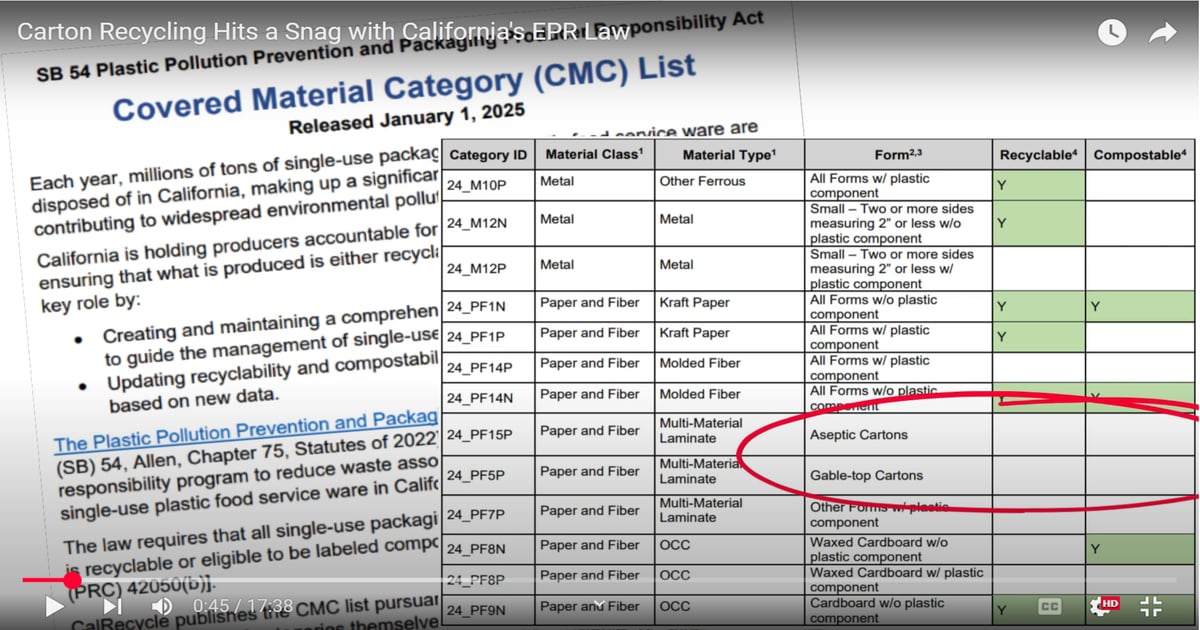Image resolution: width=1200 pixels, height=630 pixels.
Task: Play the video with the play button
Action: (54, 606)
